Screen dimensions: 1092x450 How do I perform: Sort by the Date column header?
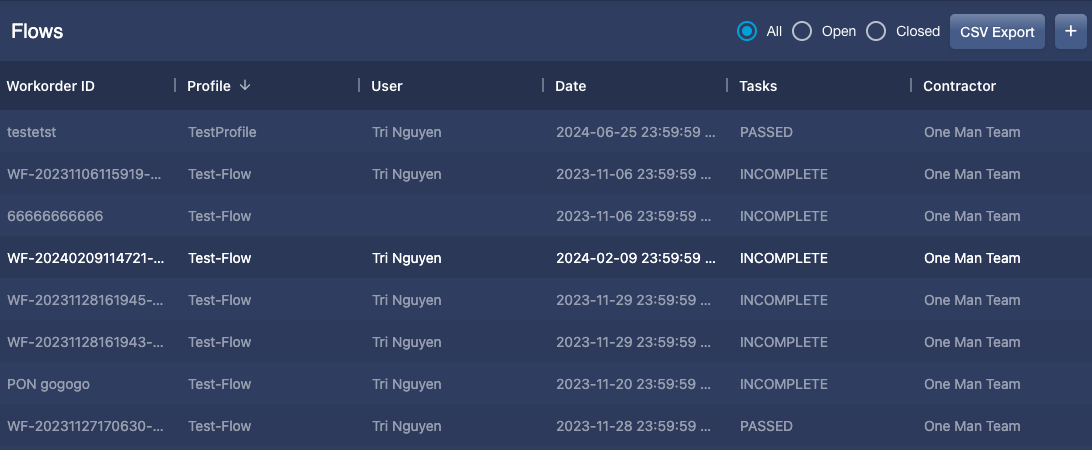click(570, 86)
